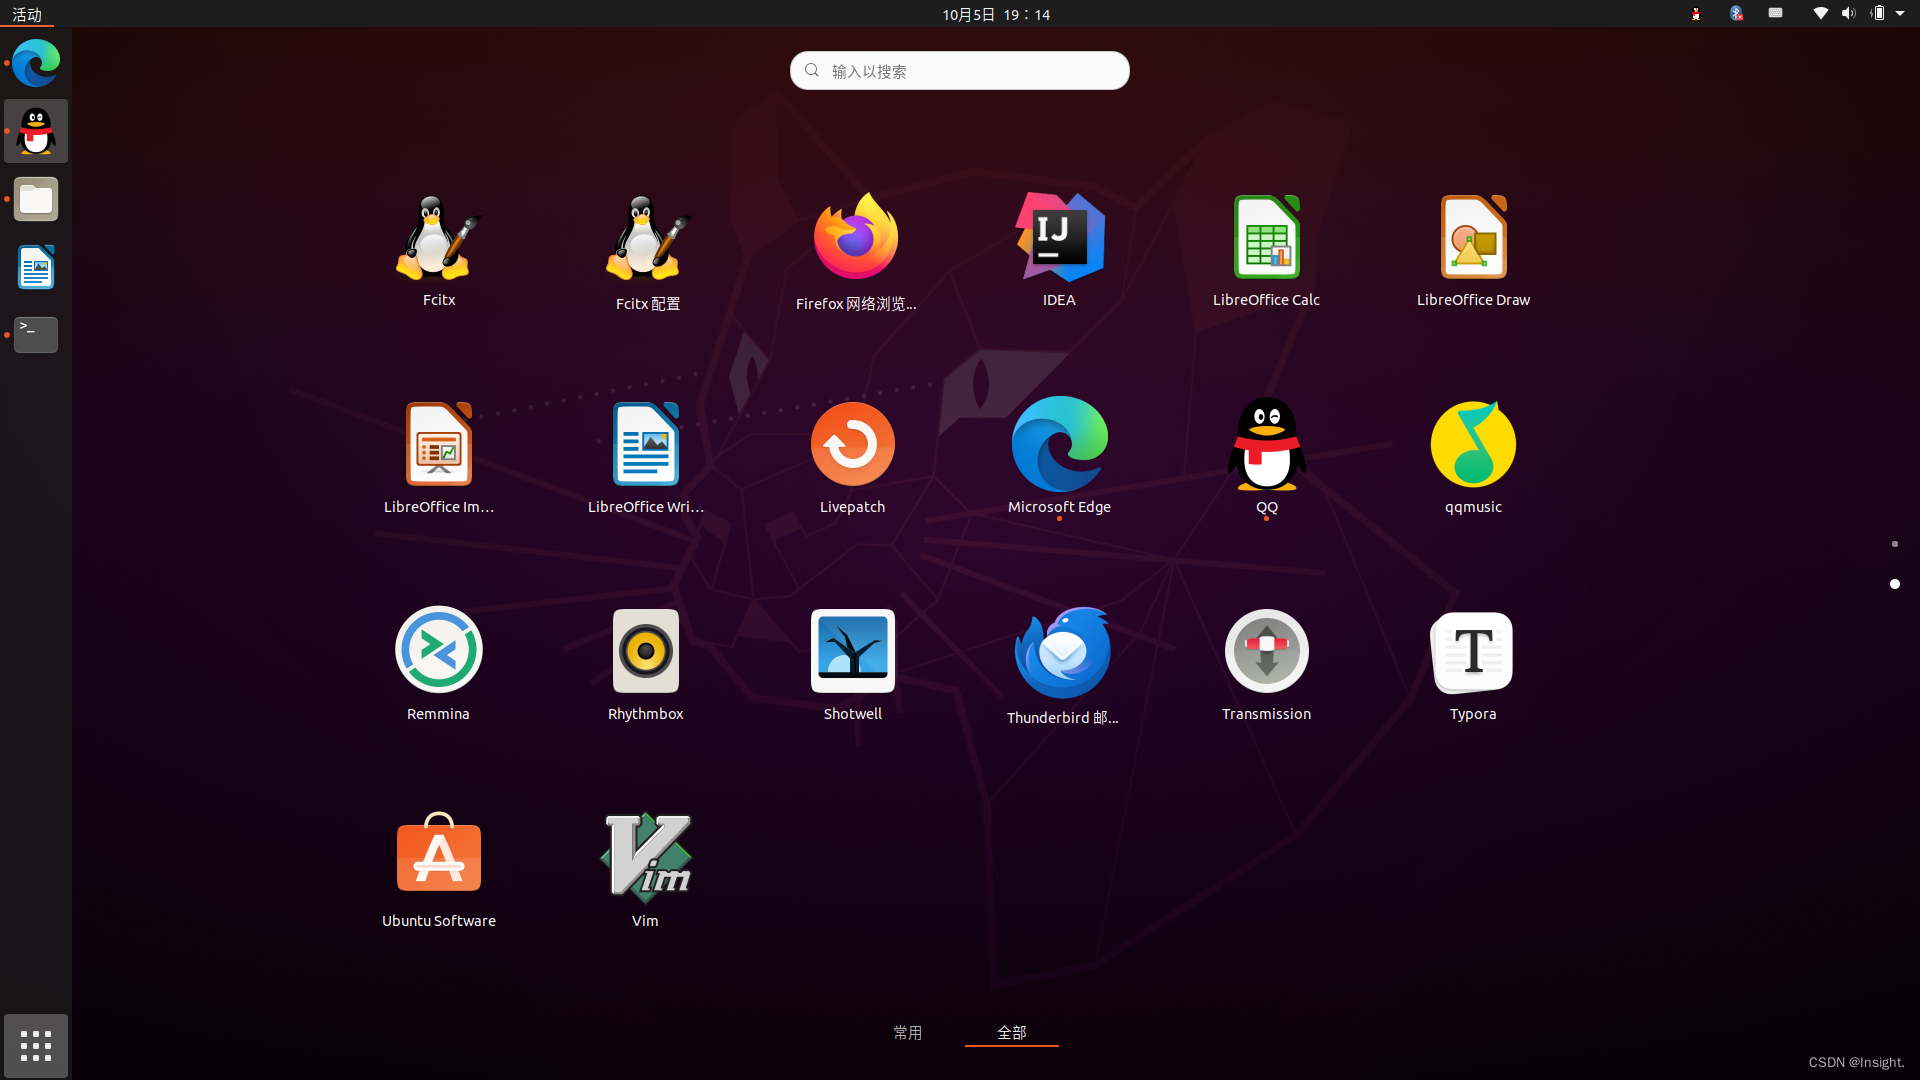Open the IntelliJ IDEA app
The height and width of the screenshot is (1080, 1920).
1059,251
